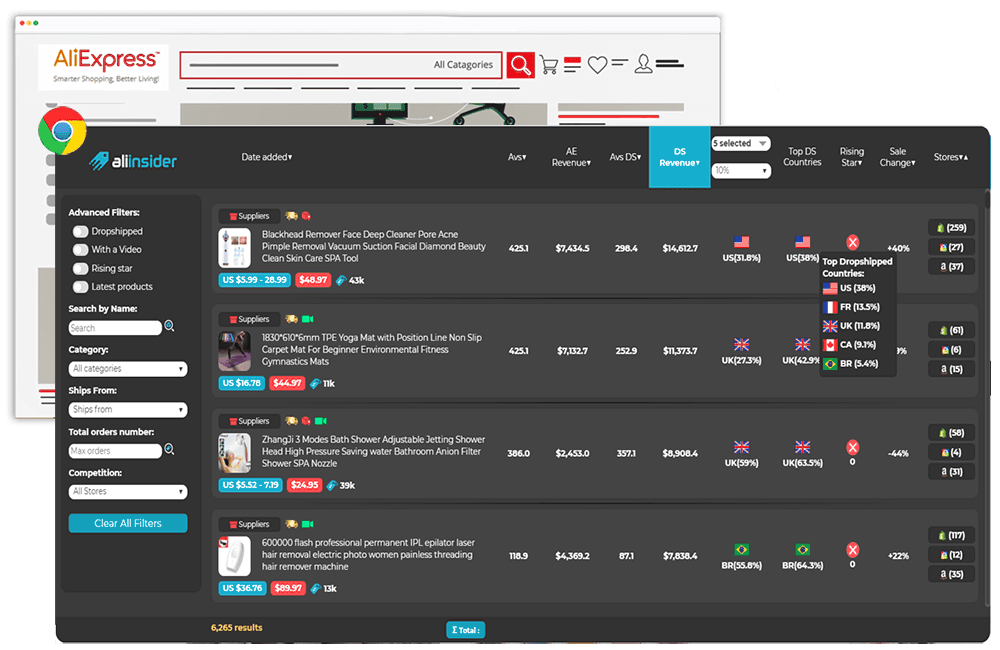Click Suppliers button on Yoga Mat product

click(x=249, y=319)
